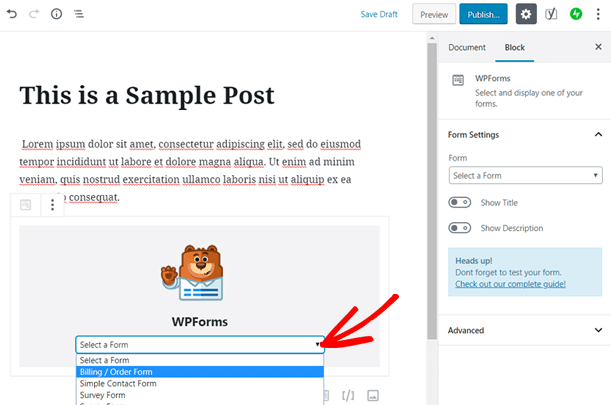The width and height of the screenshot is (611, 405).
Task: Click the Preview button
Action: point(434,14)
